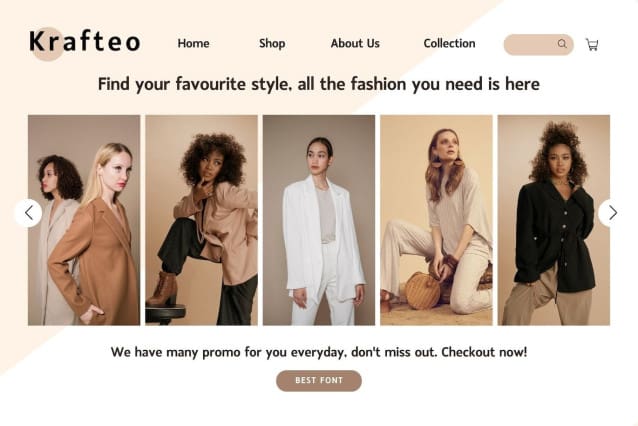Advance carousel with the next arrow

click(x=612, y=213)
